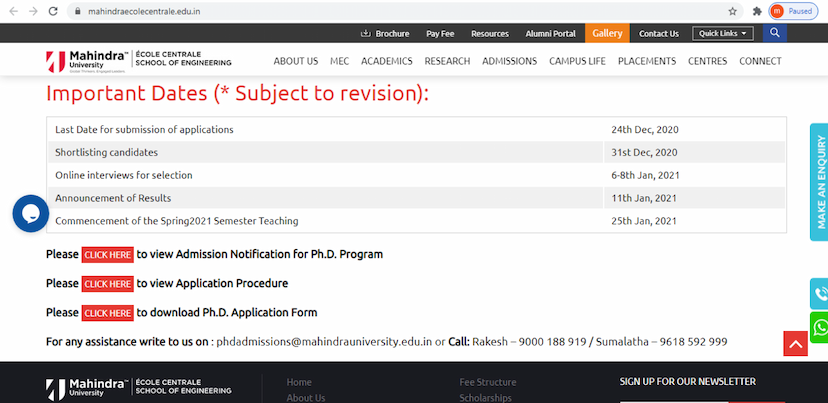Click CLICK HERE for Admission Notification
Screen dimensions: 828x403
(108, 255)
